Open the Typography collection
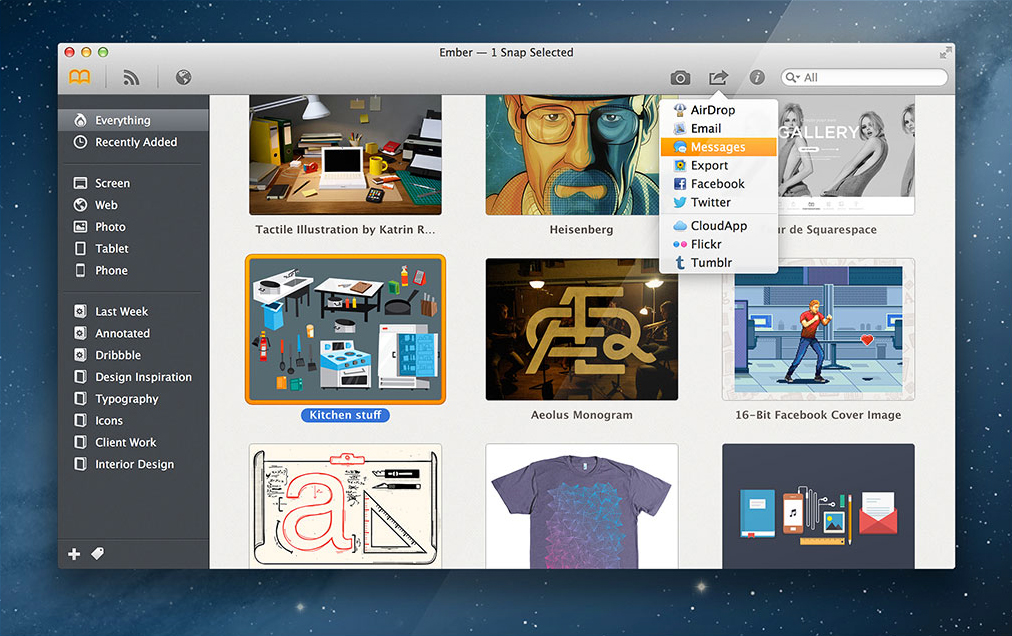Viewport: 1012px width, 636px height. (133, 399)
